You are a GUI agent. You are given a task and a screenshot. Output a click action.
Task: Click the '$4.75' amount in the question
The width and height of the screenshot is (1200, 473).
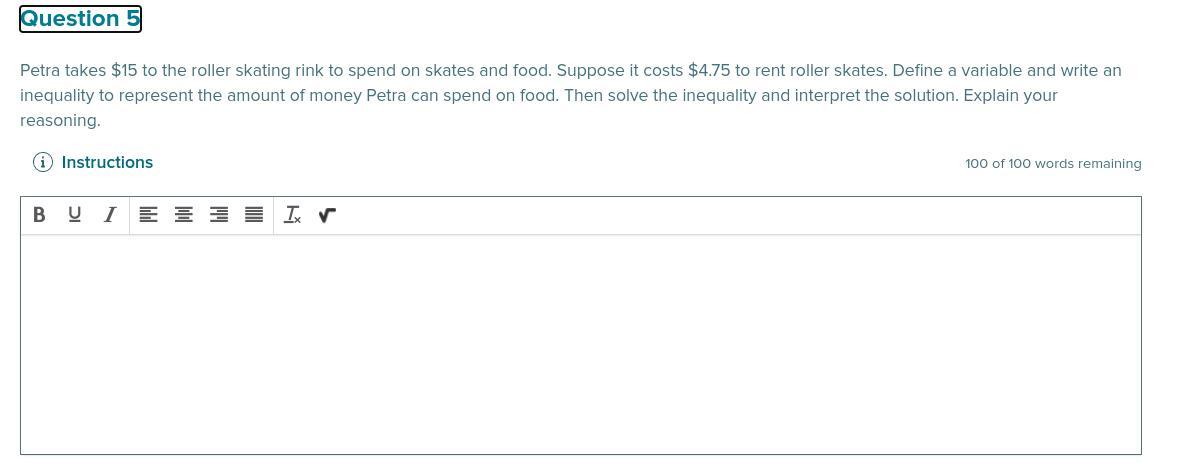pos(709,71)
